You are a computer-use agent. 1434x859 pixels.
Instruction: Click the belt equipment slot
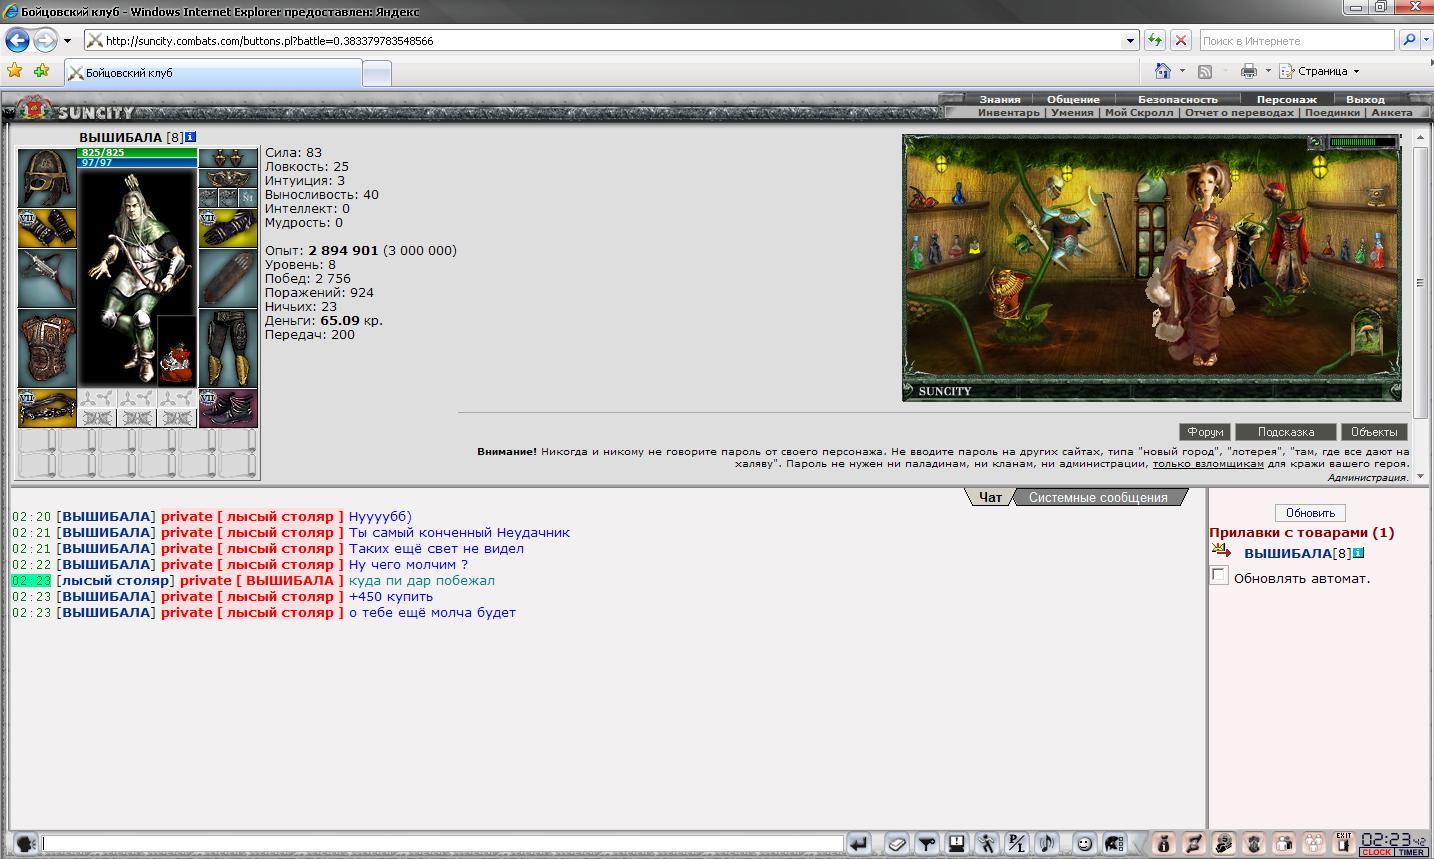click(x=47, y=408)
